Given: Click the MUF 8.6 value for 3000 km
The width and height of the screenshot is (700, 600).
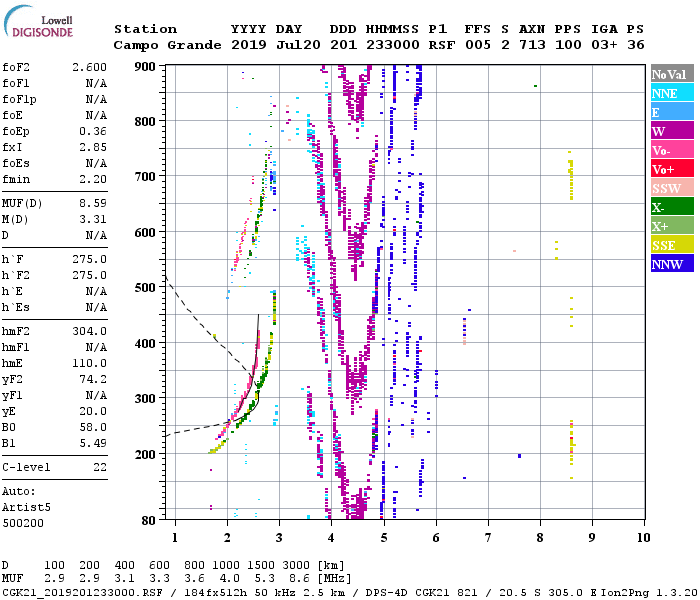Looking at the screenshot, I should point(299,579).
